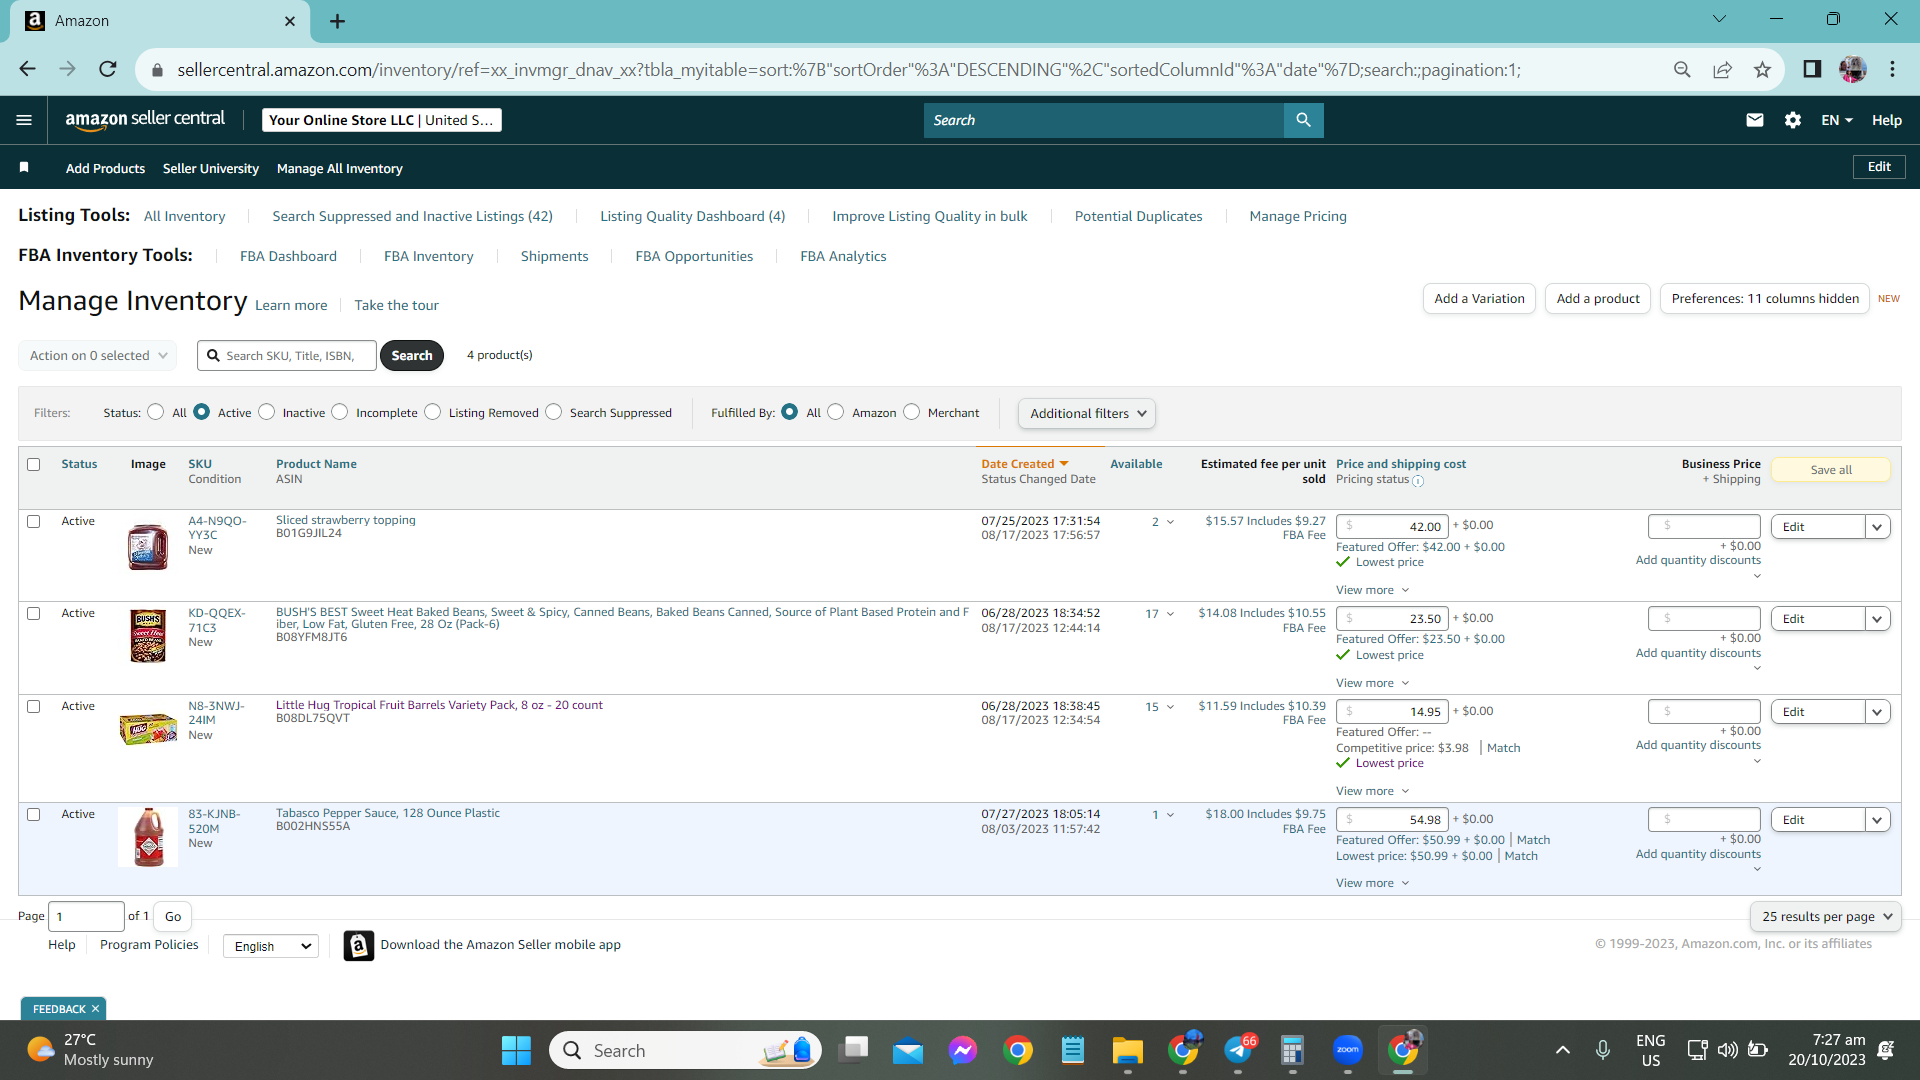Edit the 42.00 price field for strawberry topping
The width and height of the screenshot is (1920, 1080).
point(1392,527)
